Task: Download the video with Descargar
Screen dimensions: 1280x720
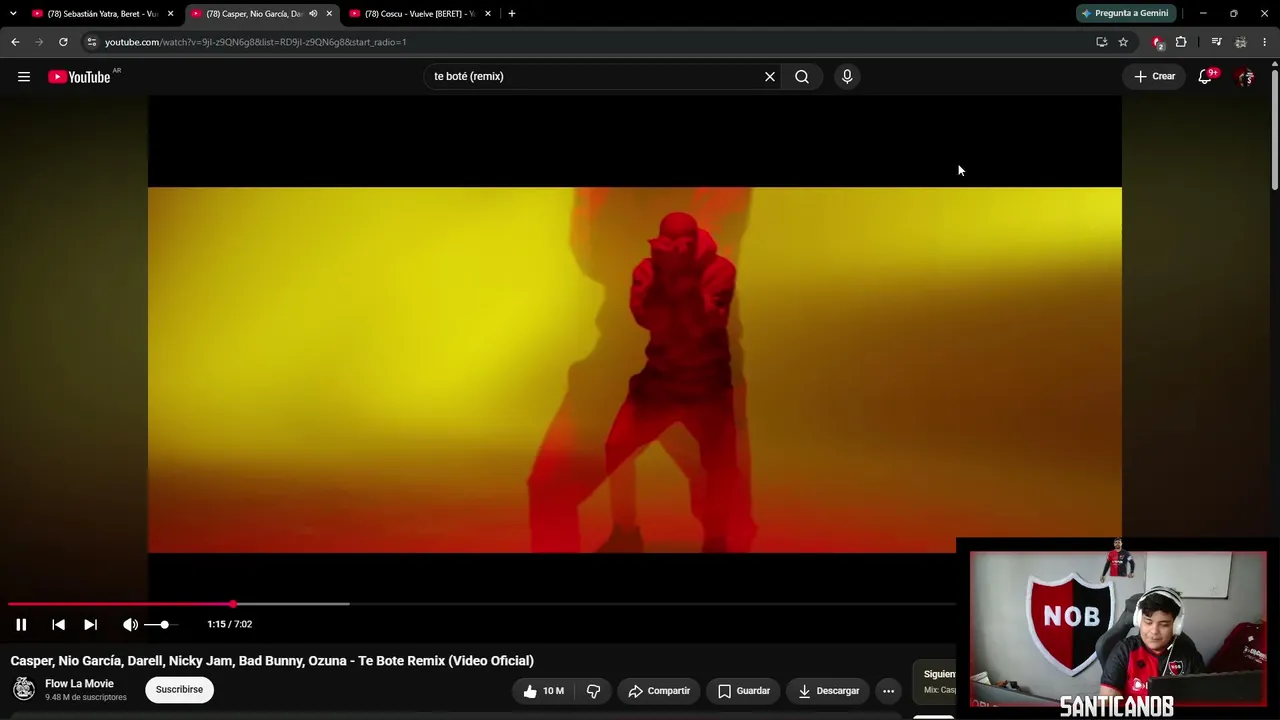Action: click(828, 690)
